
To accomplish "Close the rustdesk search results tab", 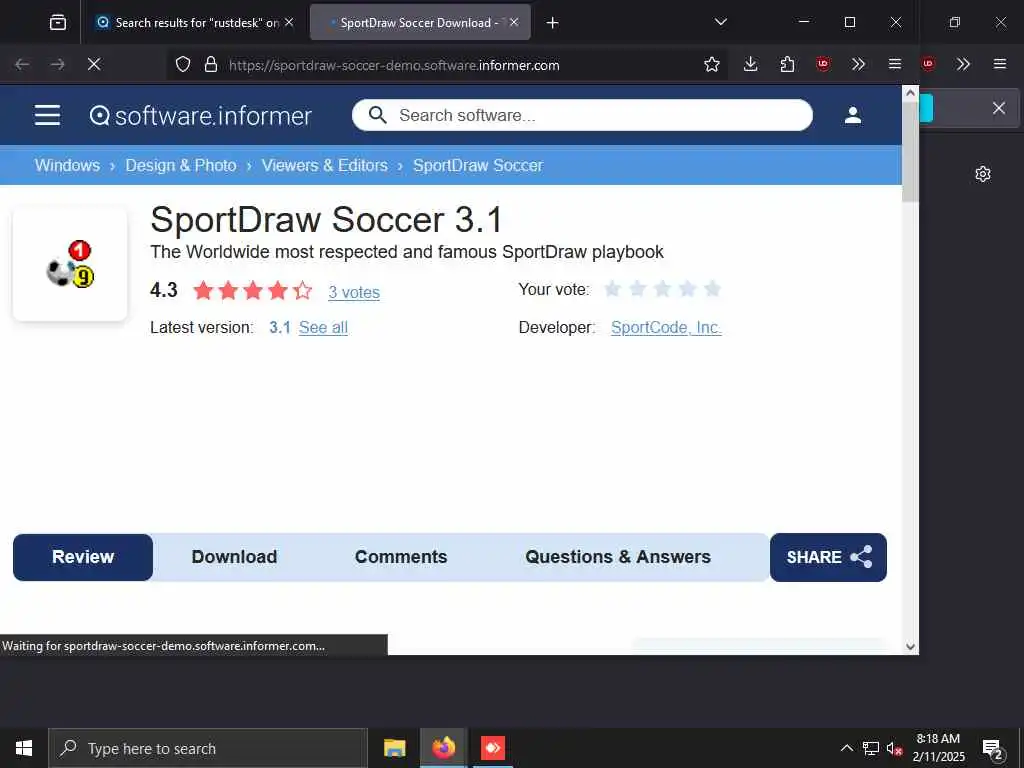I will click(289, 22).
